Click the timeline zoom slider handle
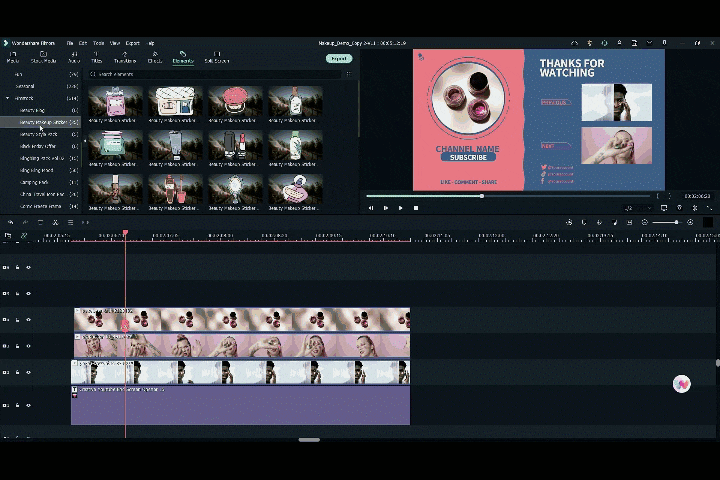The image size is (720, 480). coord(676,222)
